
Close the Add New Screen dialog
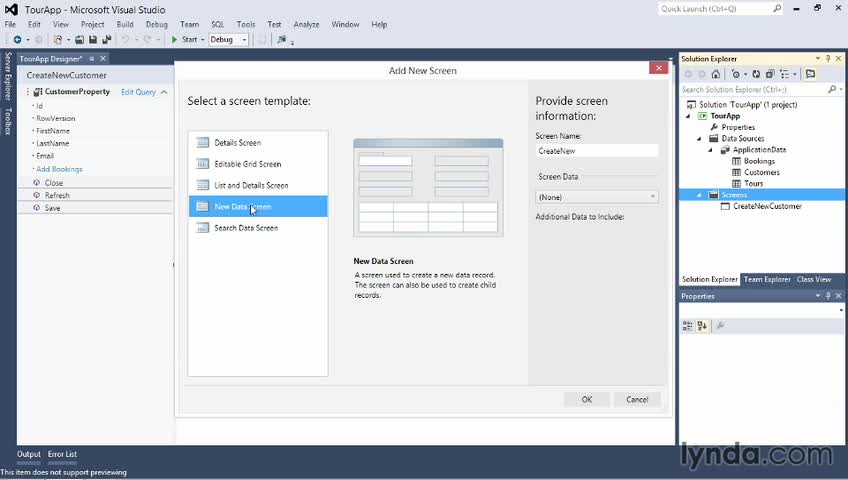(x=659, y=68)
